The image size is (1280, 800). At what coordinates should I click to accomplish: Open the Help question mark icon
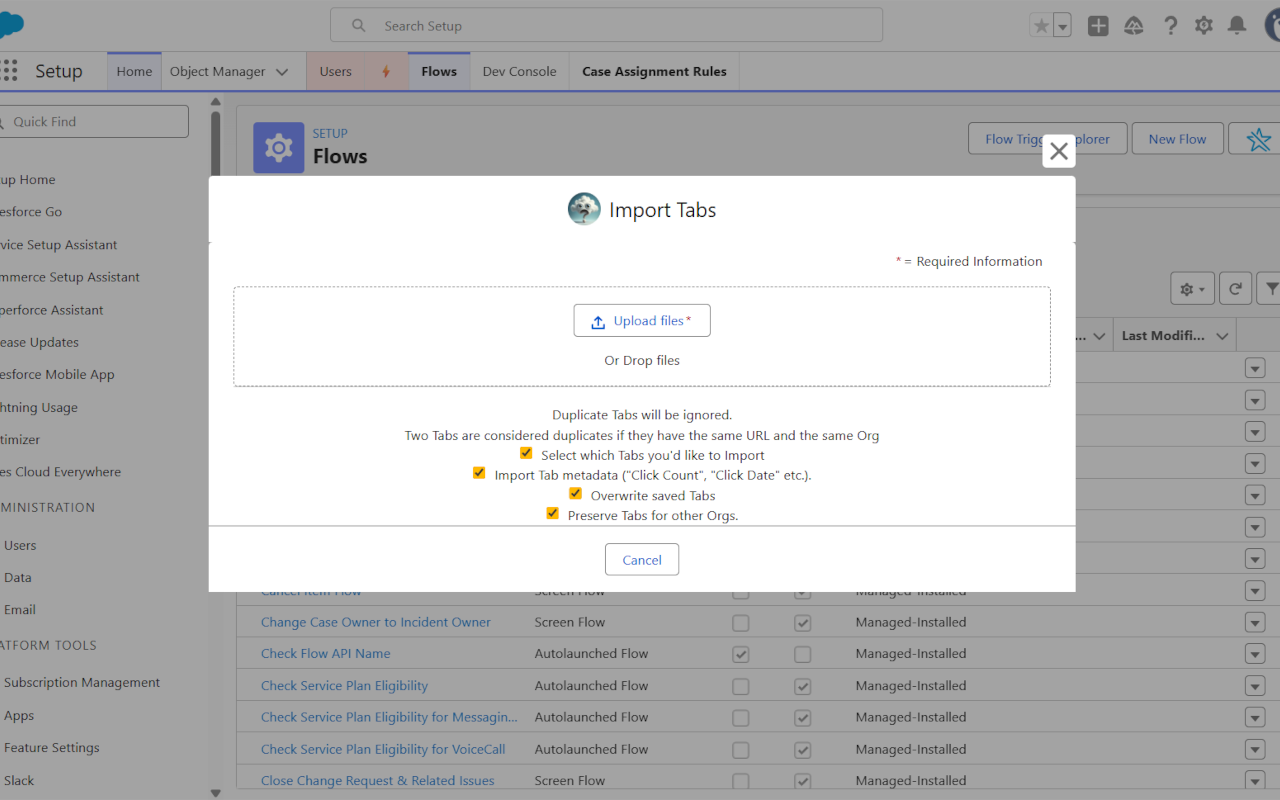coord(1170,26)
